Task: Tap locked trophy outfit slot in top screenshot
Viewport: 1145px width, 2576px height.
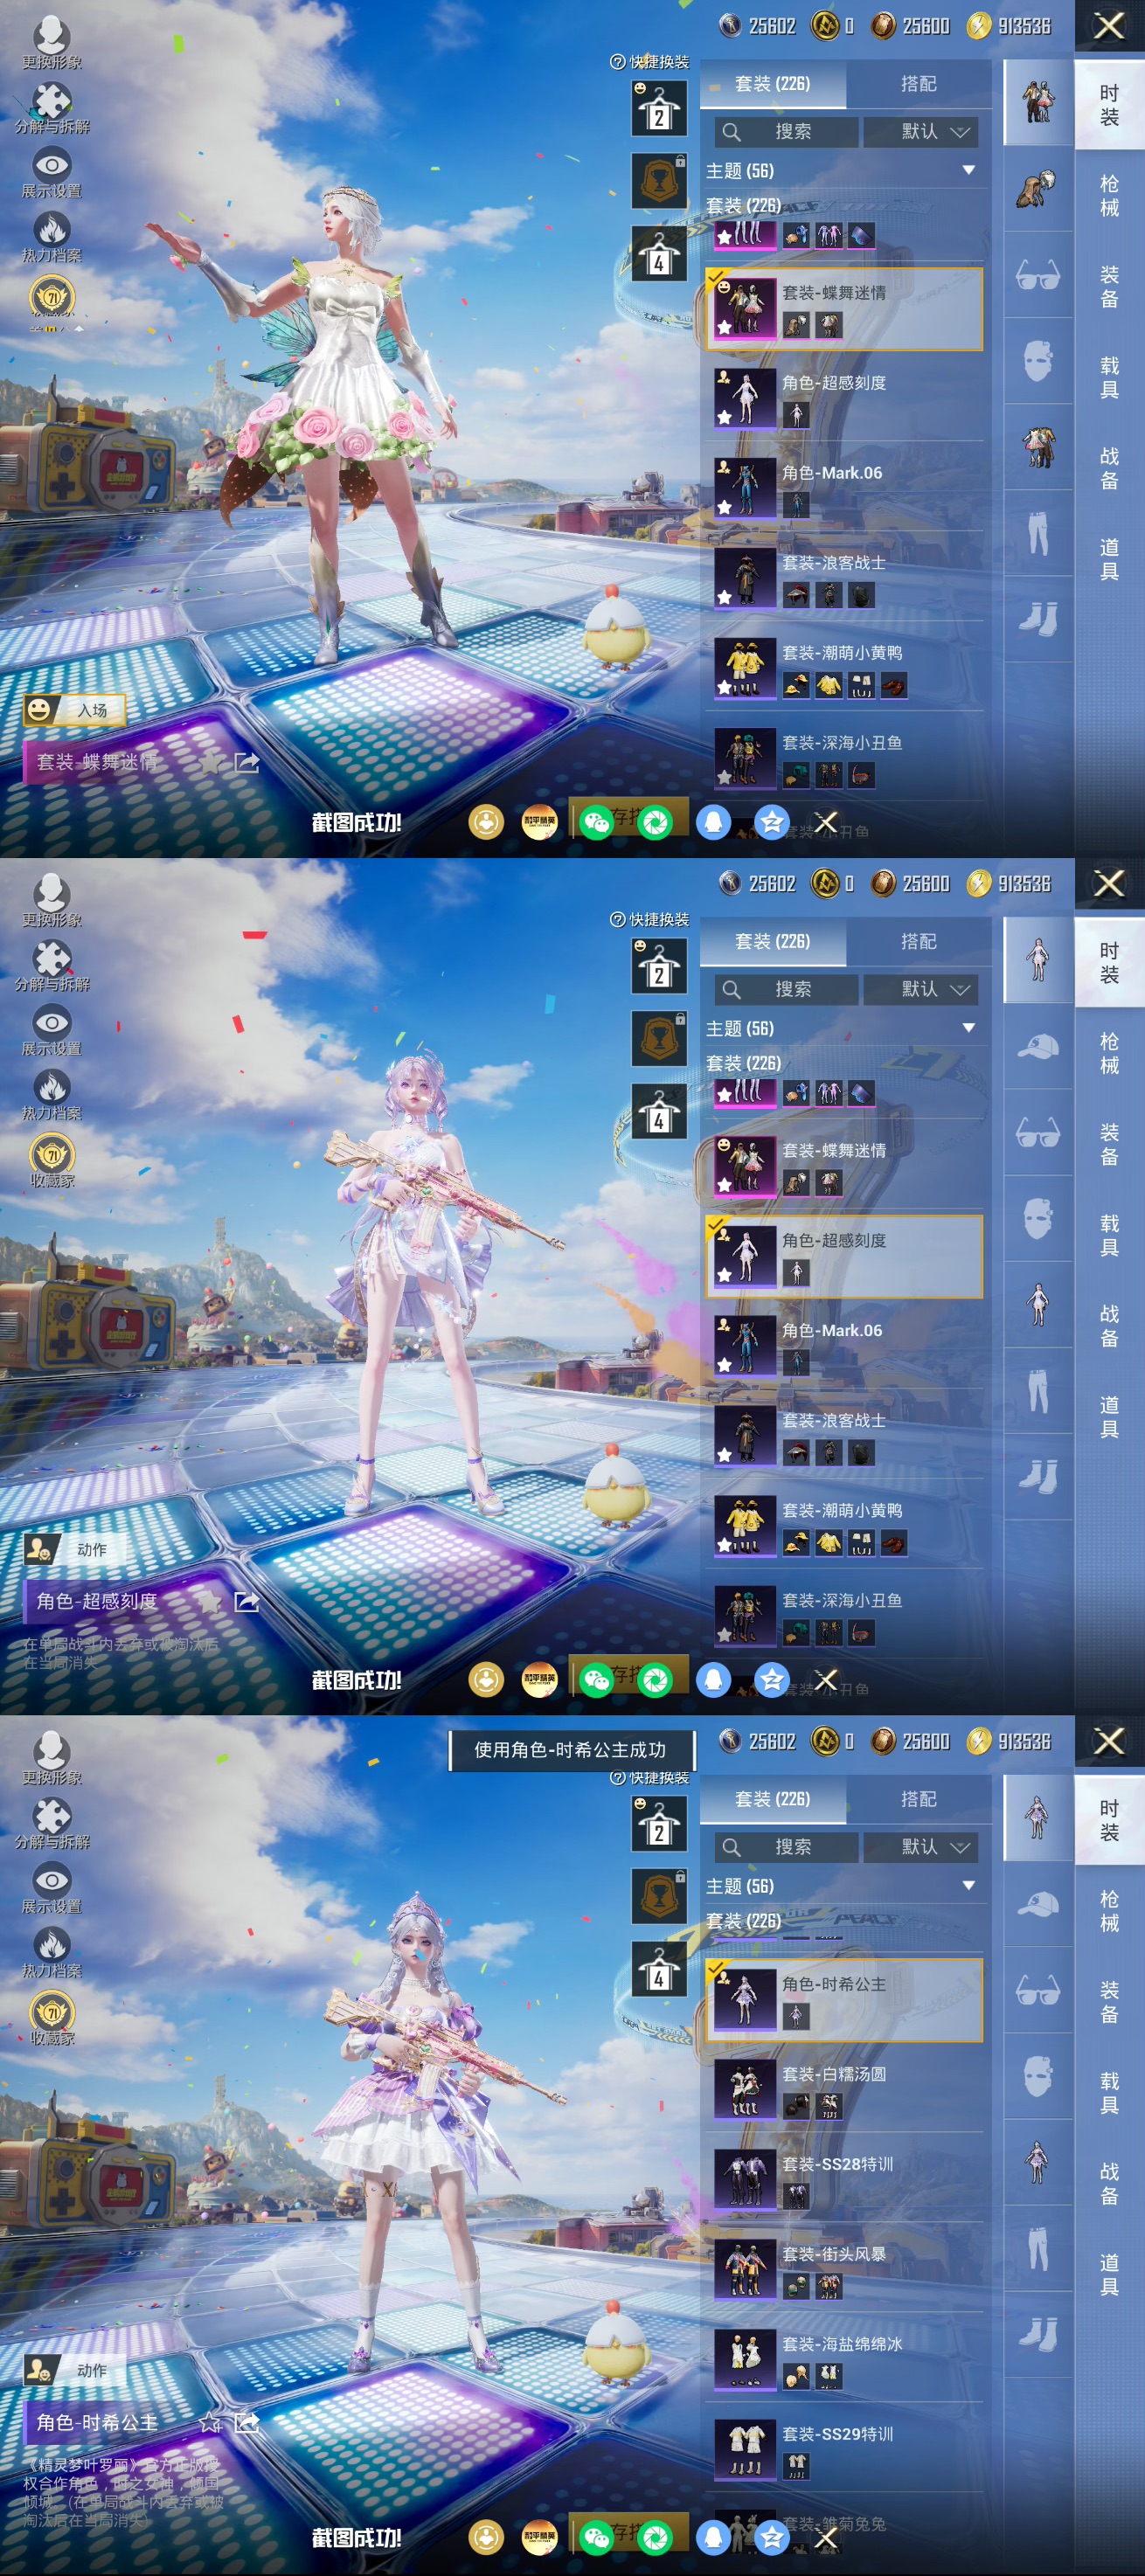Action: coord(658,181)
